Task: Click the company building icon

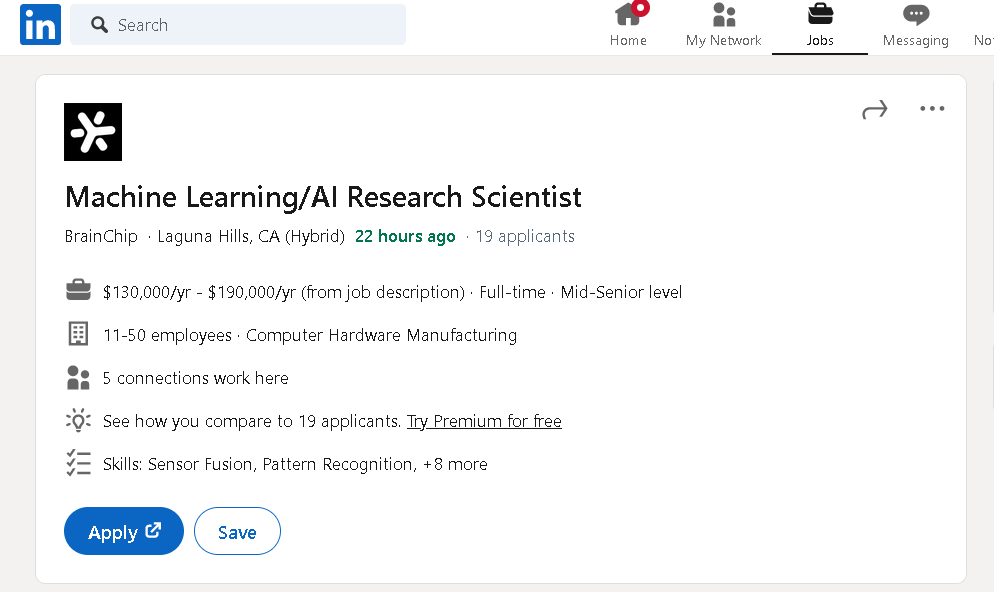Action: 78,335
